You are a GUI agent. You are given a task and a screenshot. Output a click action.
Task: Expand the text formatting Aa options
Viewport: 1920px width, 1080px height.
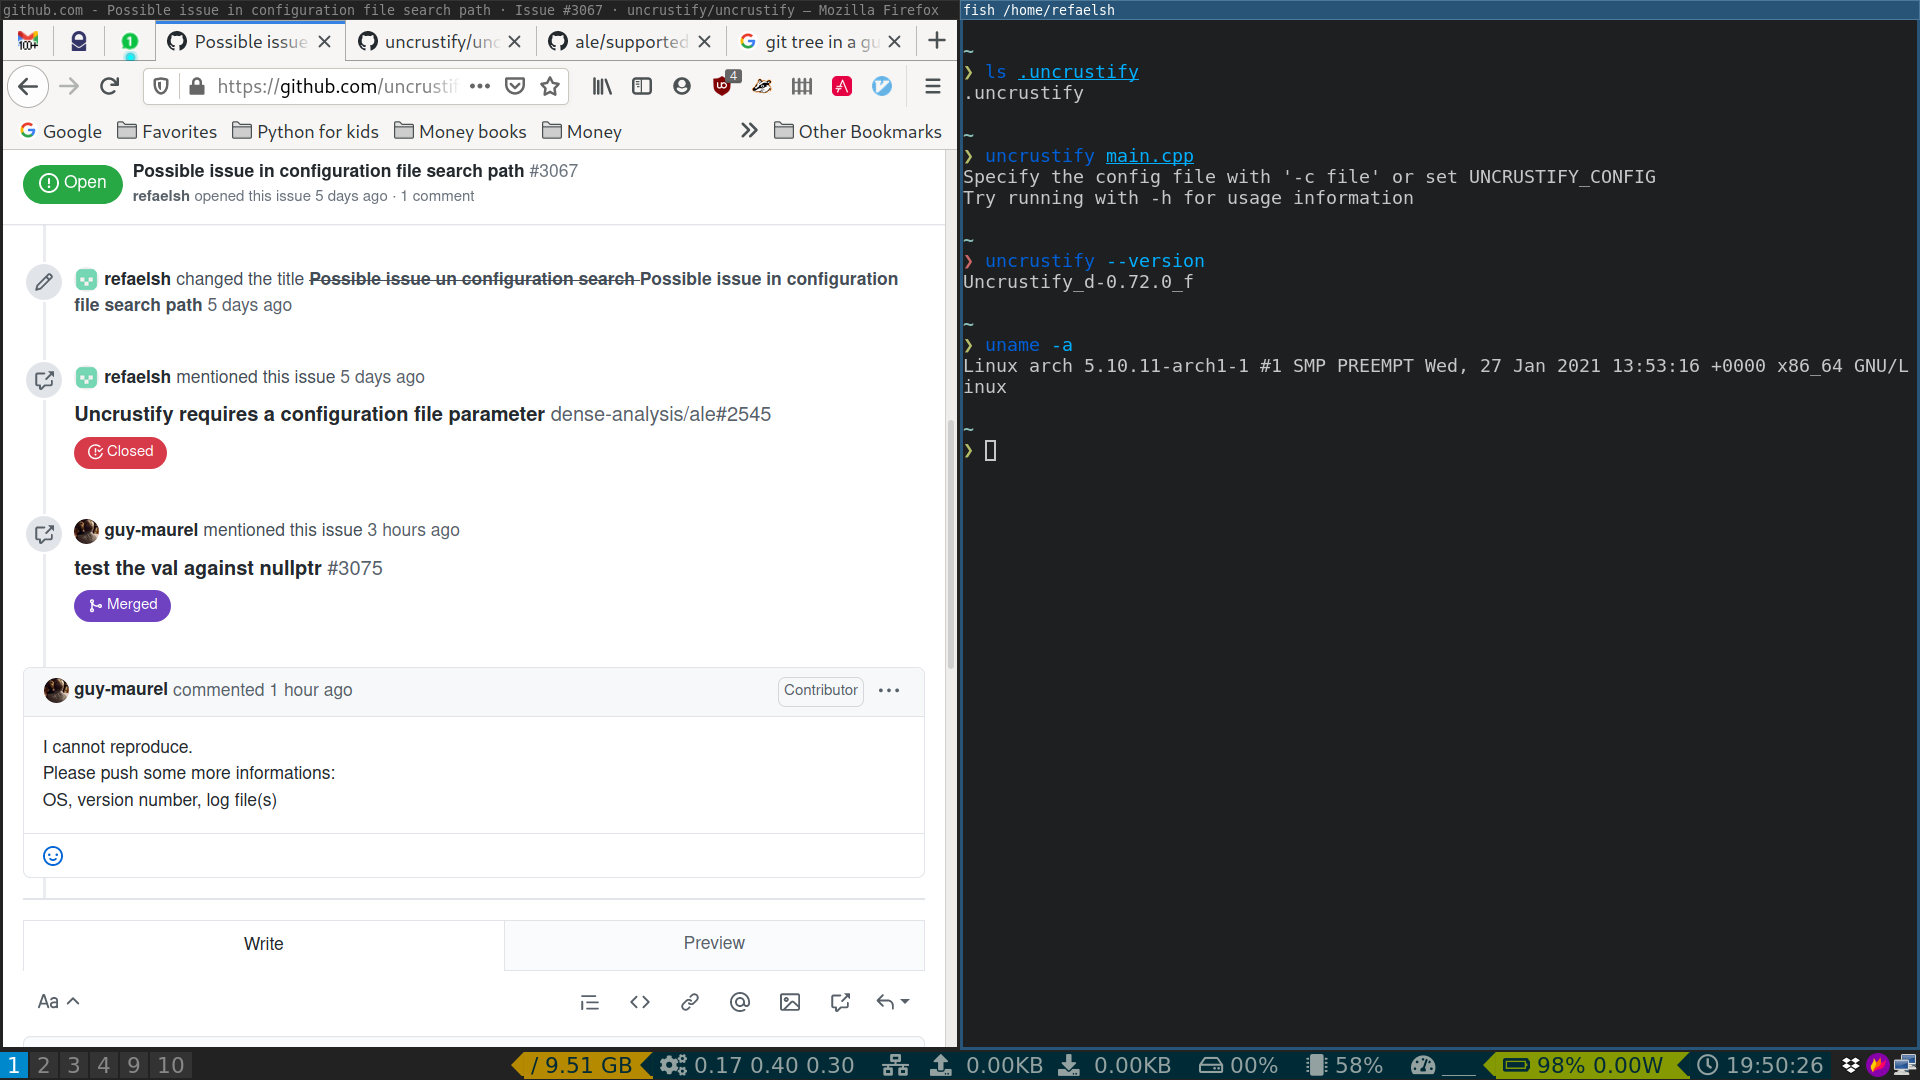coord(57,1002)
